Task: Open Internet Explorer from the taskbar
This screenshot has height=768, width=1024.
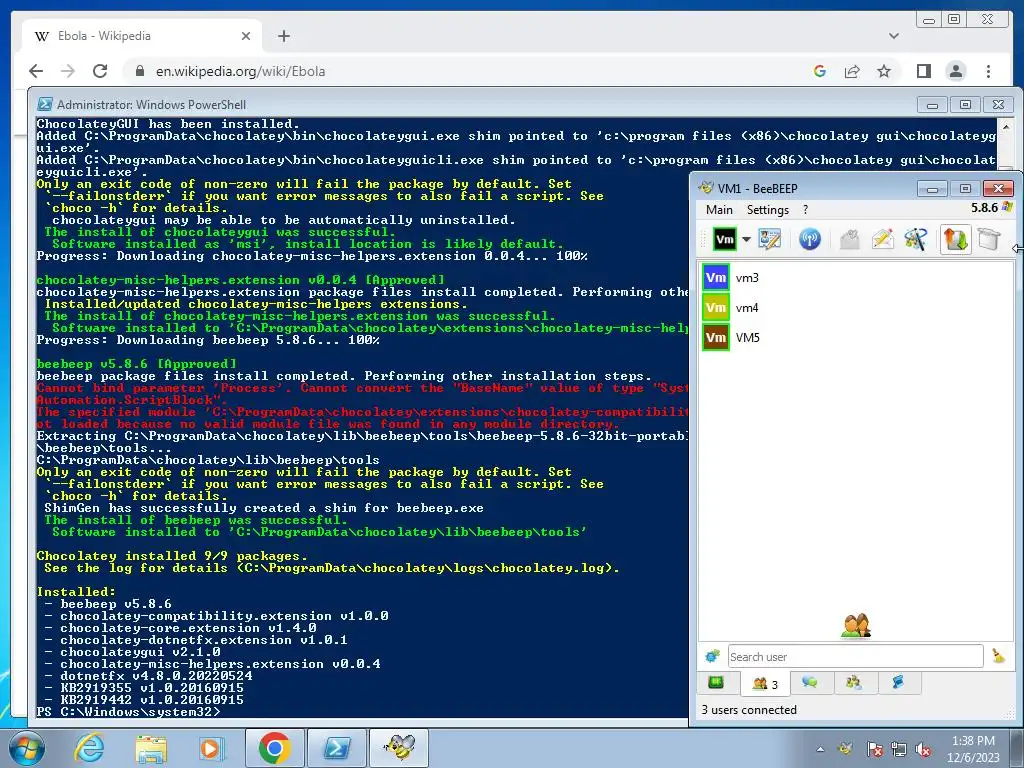Action: (89, 748)
